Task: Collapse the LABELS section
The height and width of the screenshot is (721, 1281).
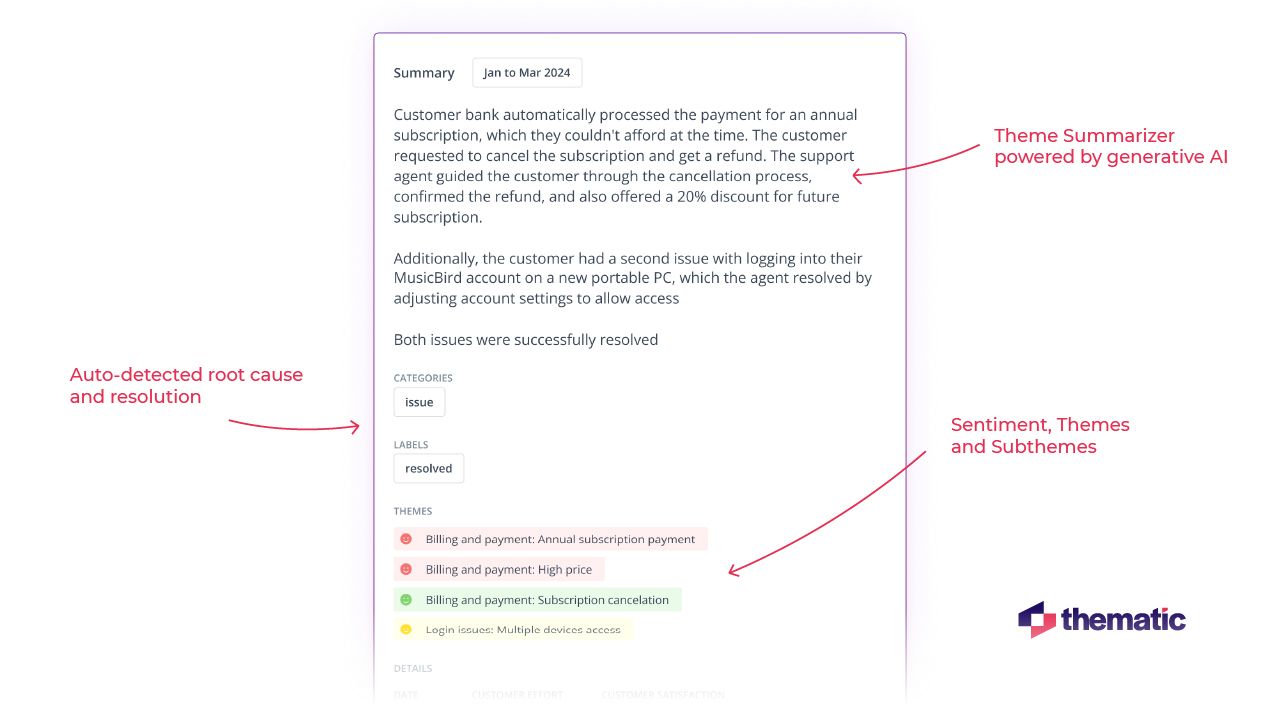Action: pos(411,444)
